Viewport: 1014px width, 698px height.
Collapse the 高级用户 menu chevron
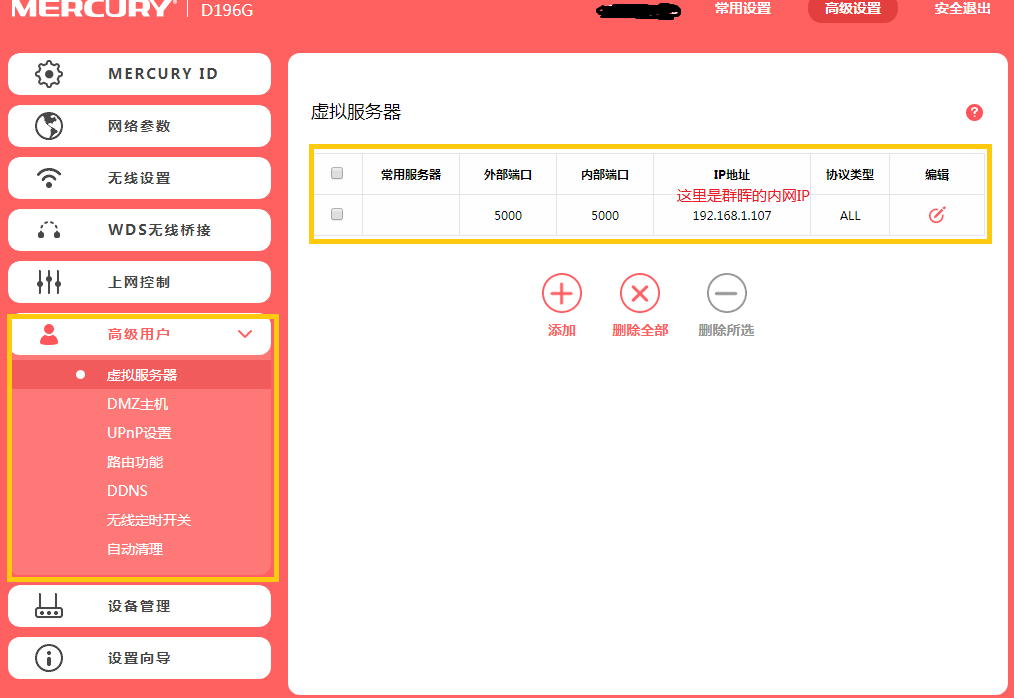[x=245, y=335]
